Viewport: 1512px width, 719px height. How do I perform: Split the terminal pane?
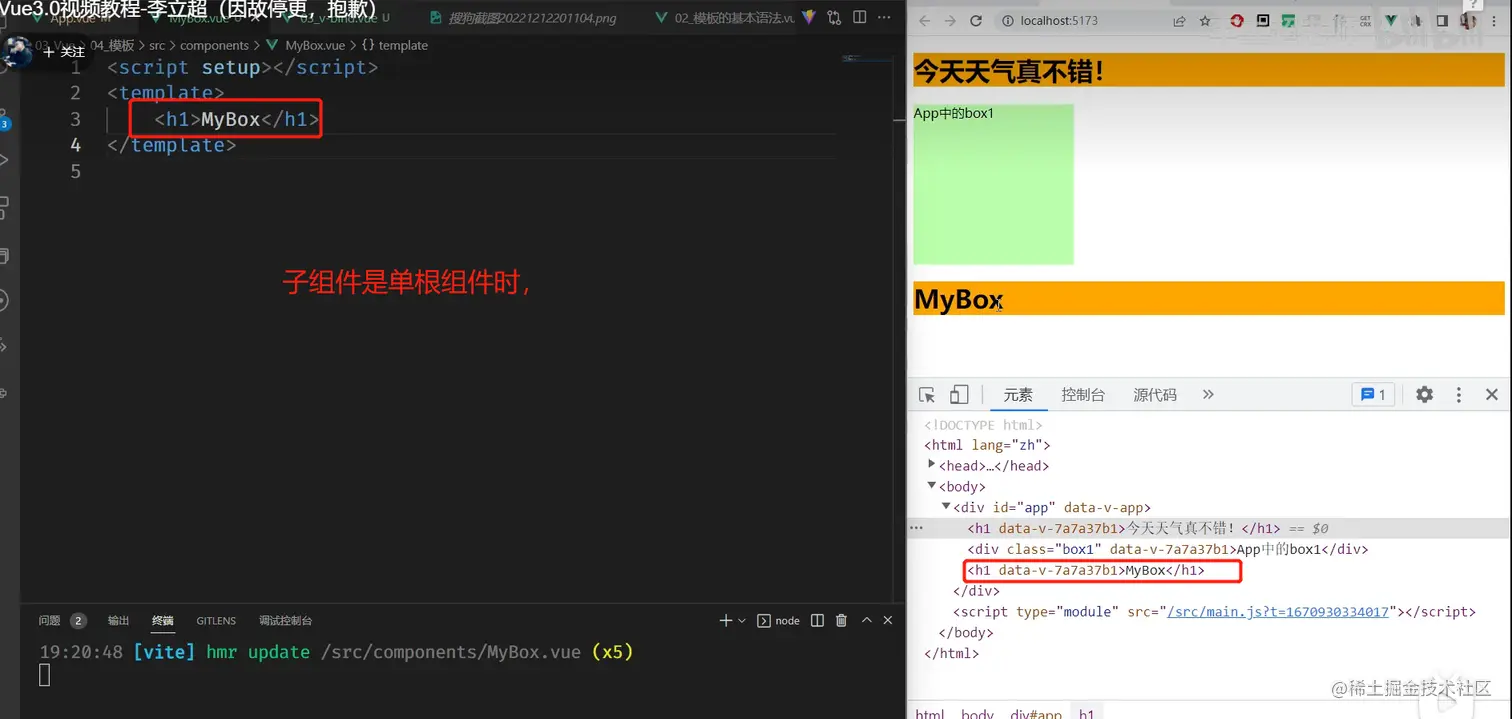[x=817, y=621]
